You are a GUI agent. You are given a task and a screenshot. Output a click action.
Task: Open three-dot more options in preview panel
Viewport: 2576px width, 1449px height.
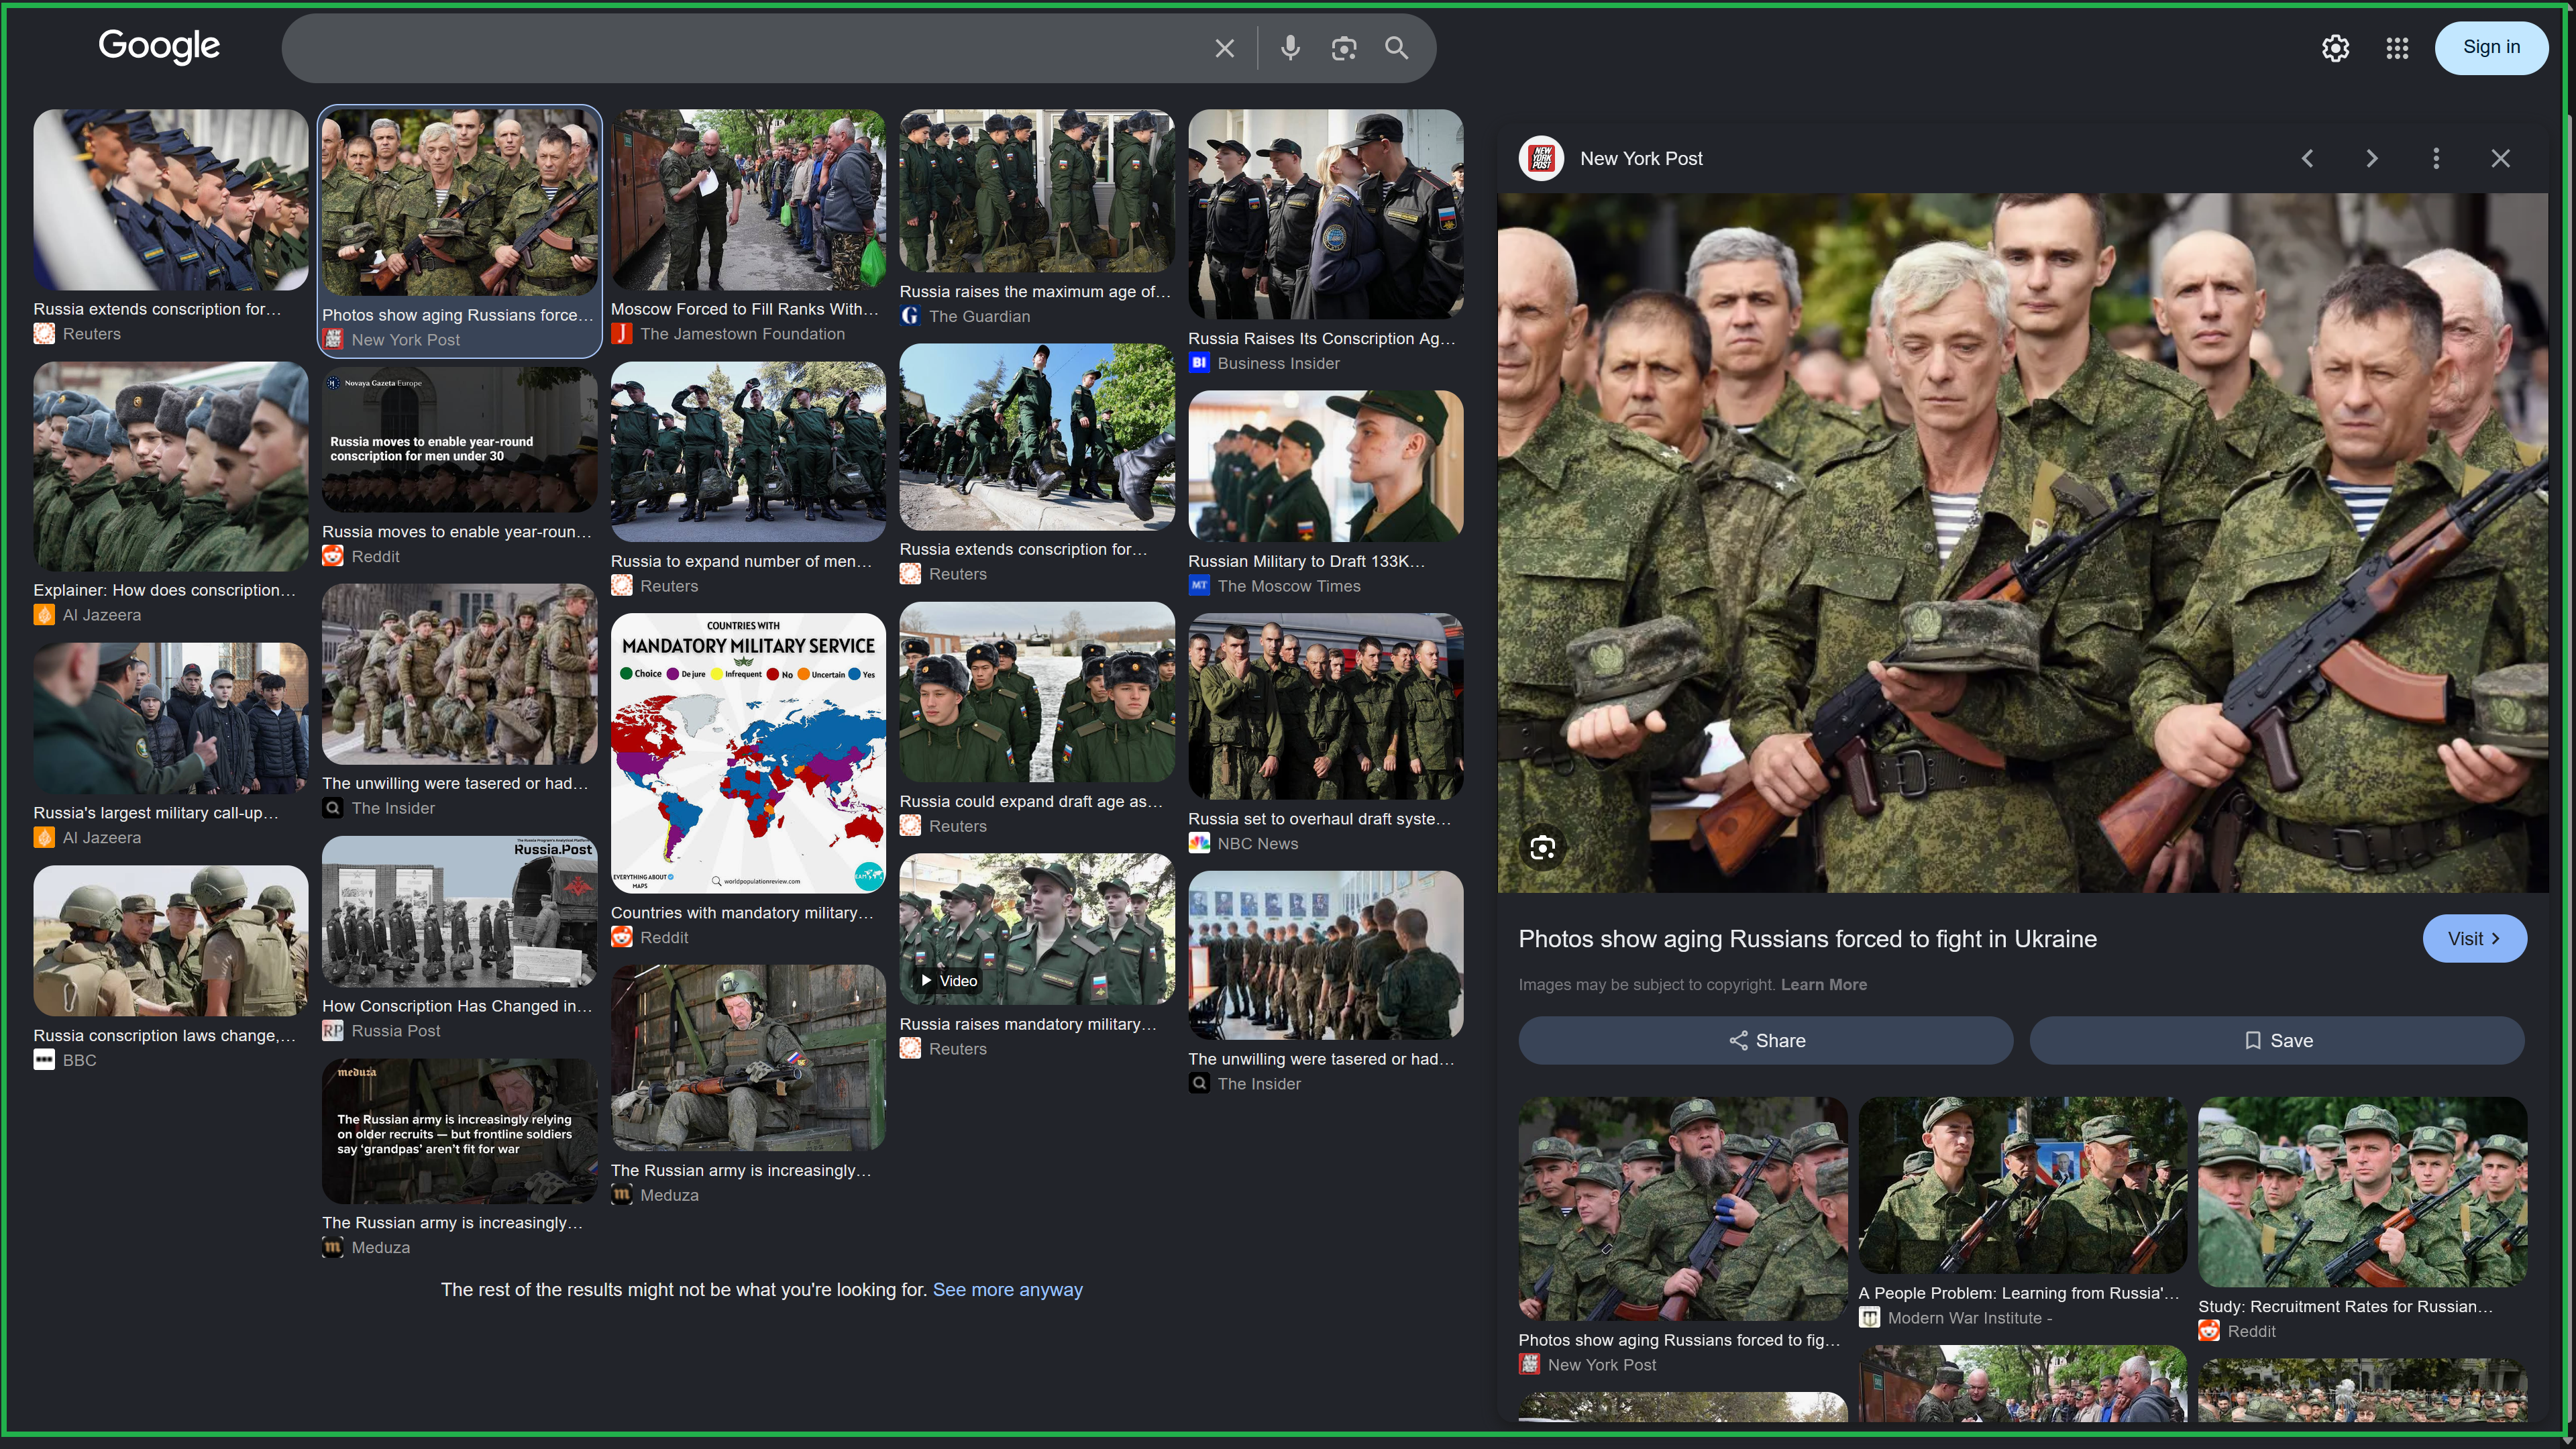pos(2436,158)
